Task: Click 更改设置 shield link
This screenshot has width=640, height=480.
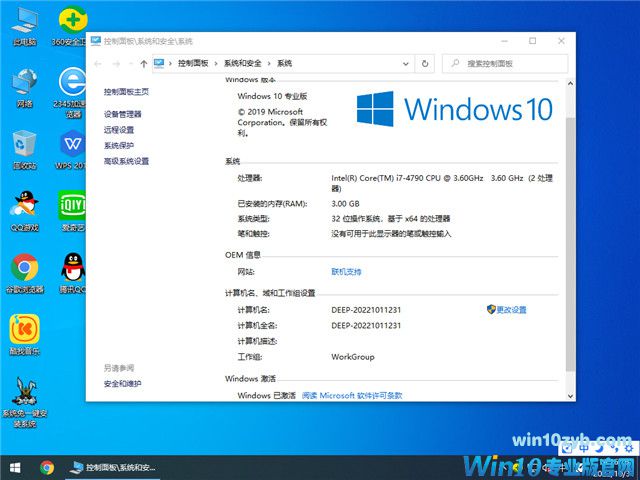Action: coord(507,310)
